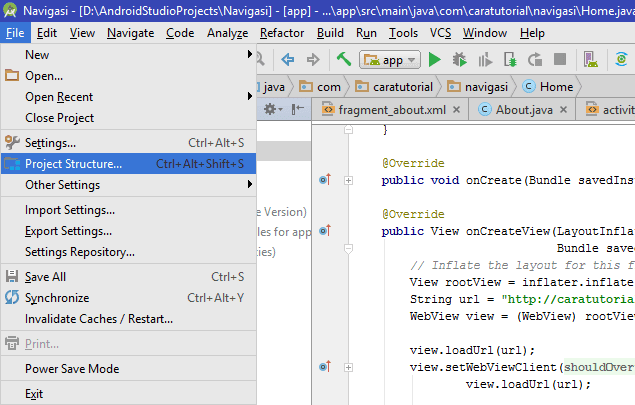Click the com breadcrumb folder

[320, 87]
